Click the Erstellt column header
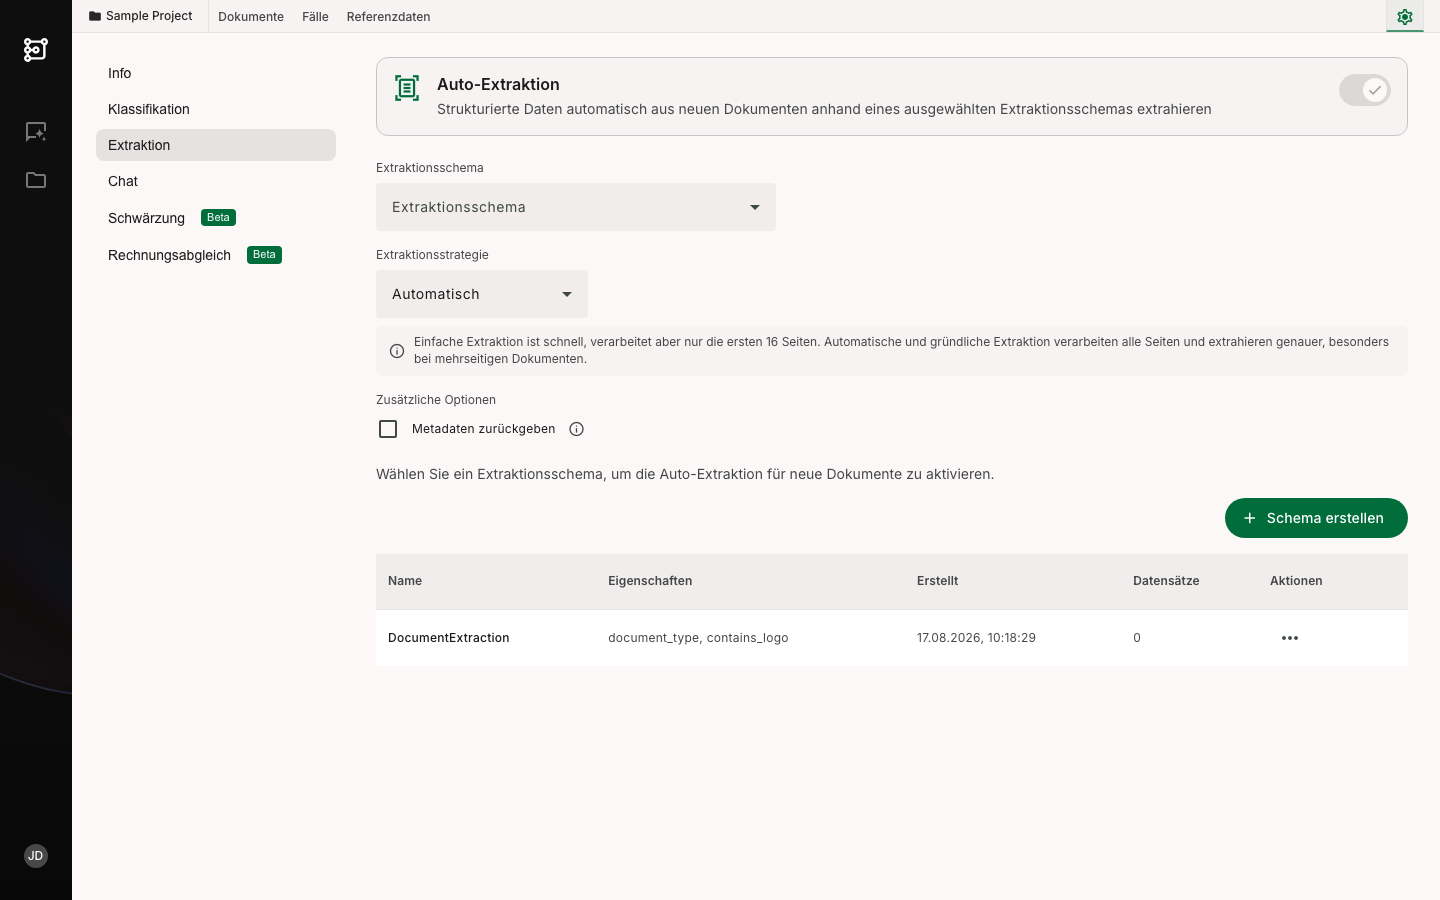 [x=938, y=581]
